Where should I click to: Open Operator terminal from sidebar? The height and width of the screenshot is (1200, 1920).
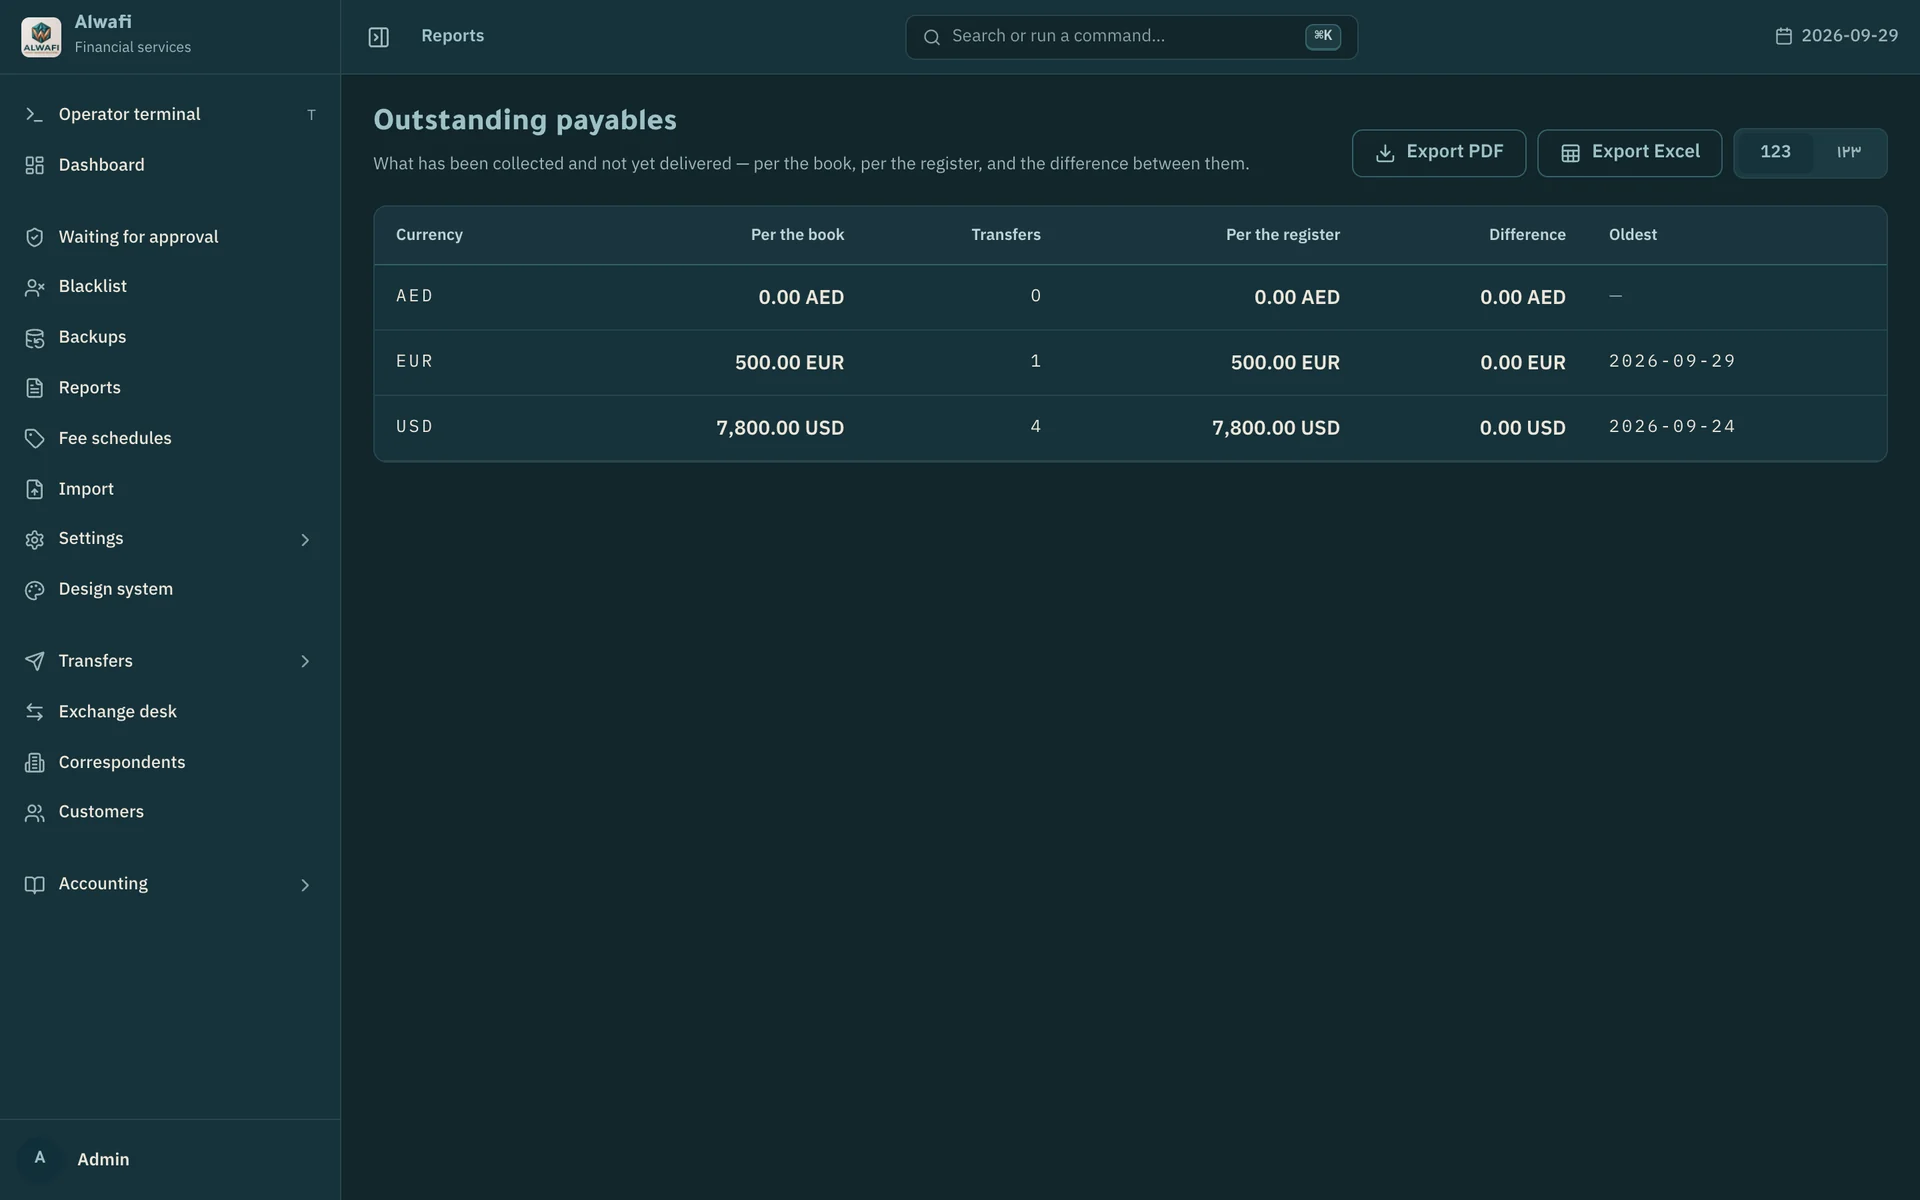(170, 115)
